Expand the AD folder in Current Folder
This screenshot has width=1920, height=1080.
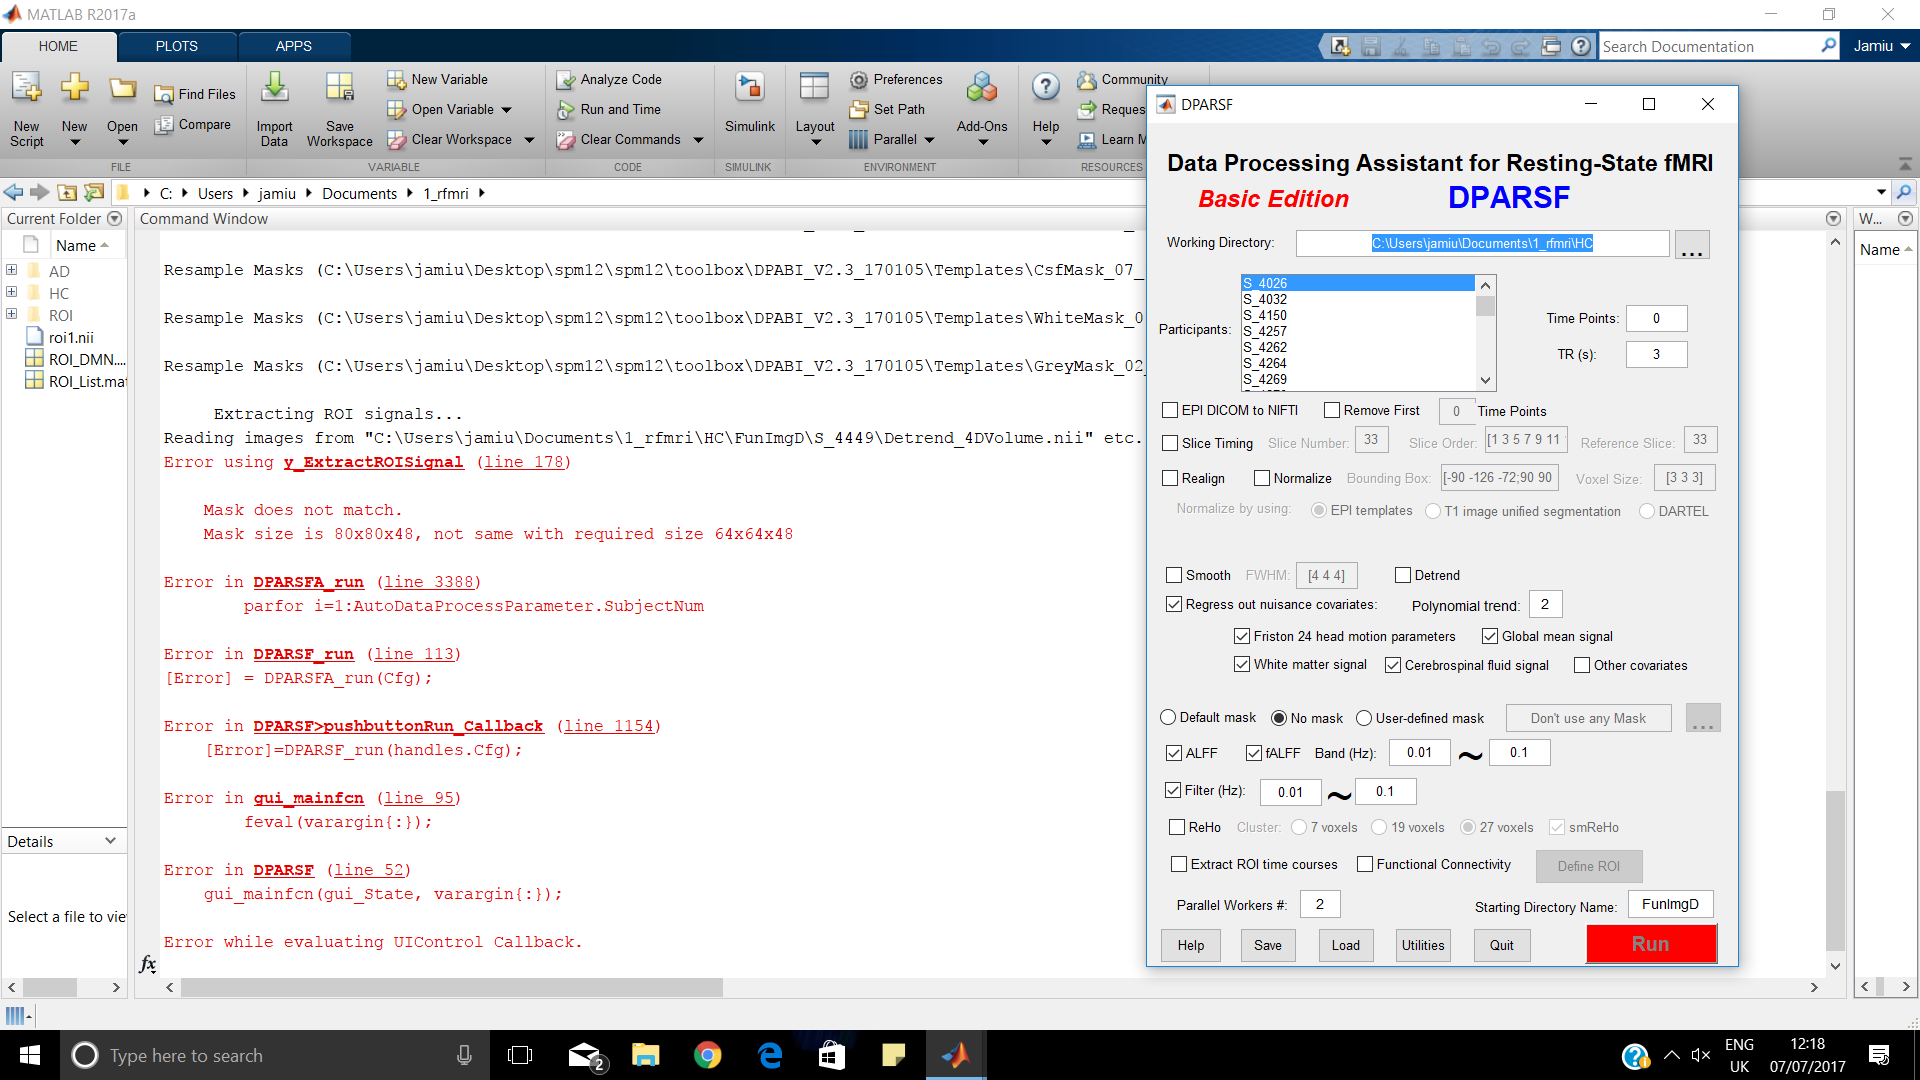click(11, 270)
